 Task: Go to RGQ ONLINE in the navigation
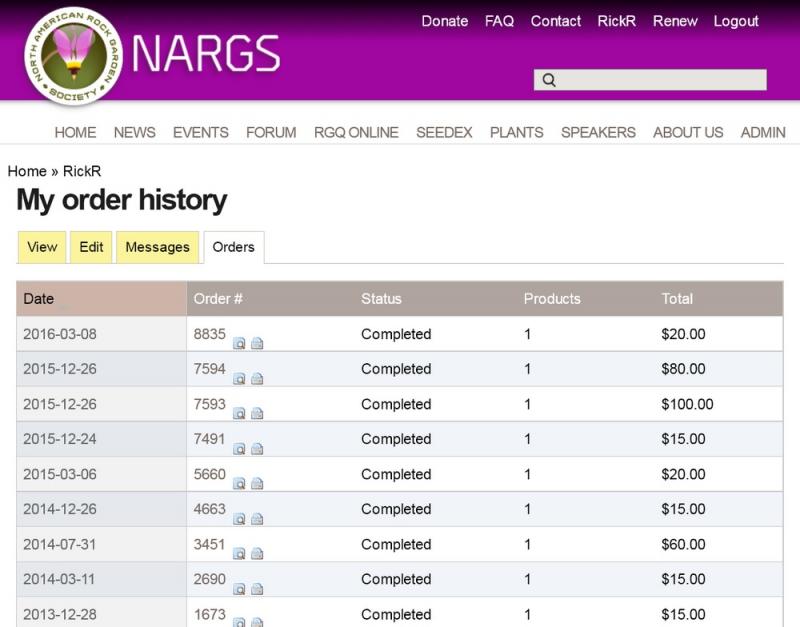pos(356,132)
